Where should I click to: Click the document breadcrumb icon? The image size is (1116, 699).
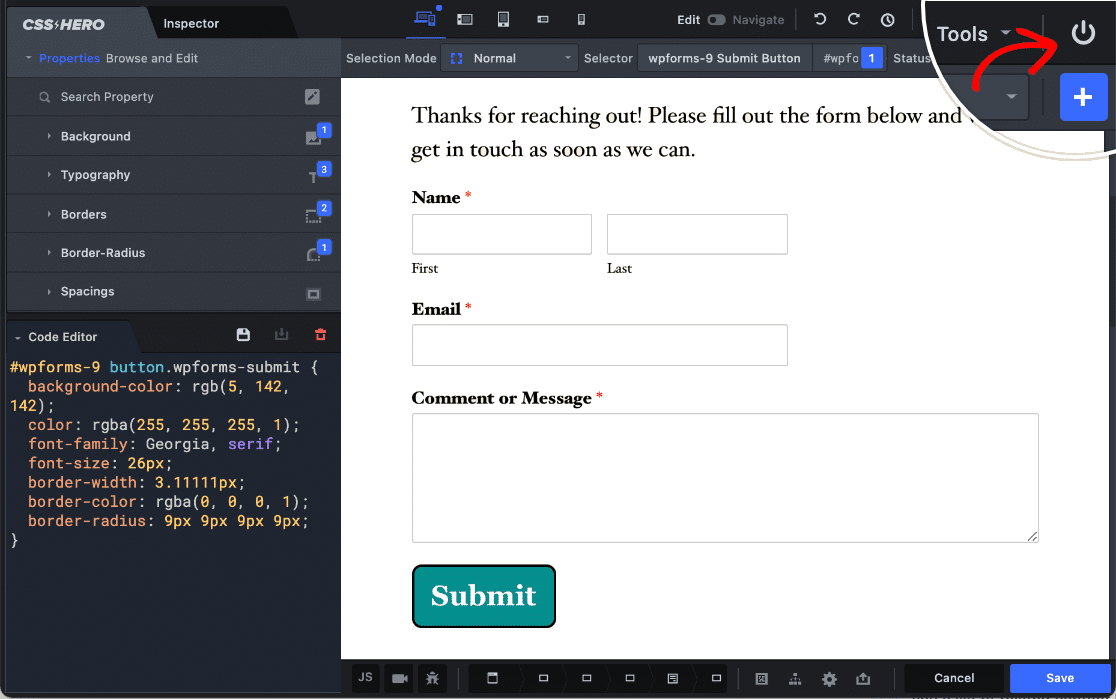tap(673, 678)
